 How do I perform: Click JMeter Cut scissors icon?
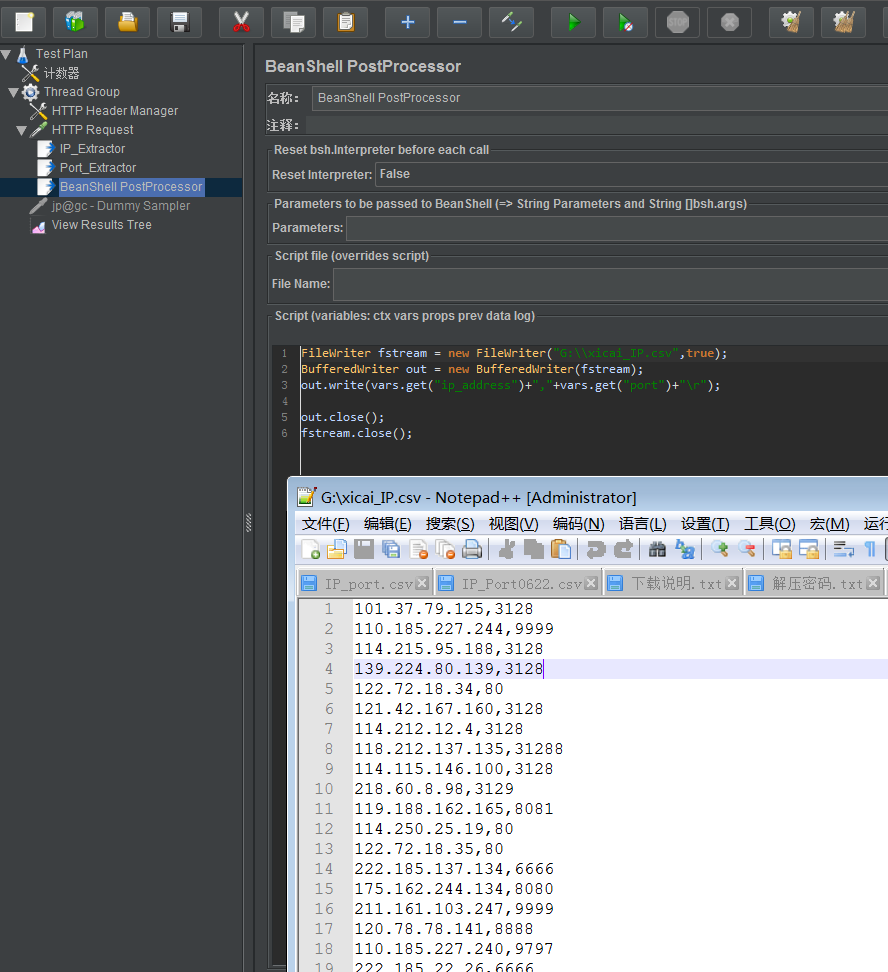(x=241, y=22)
